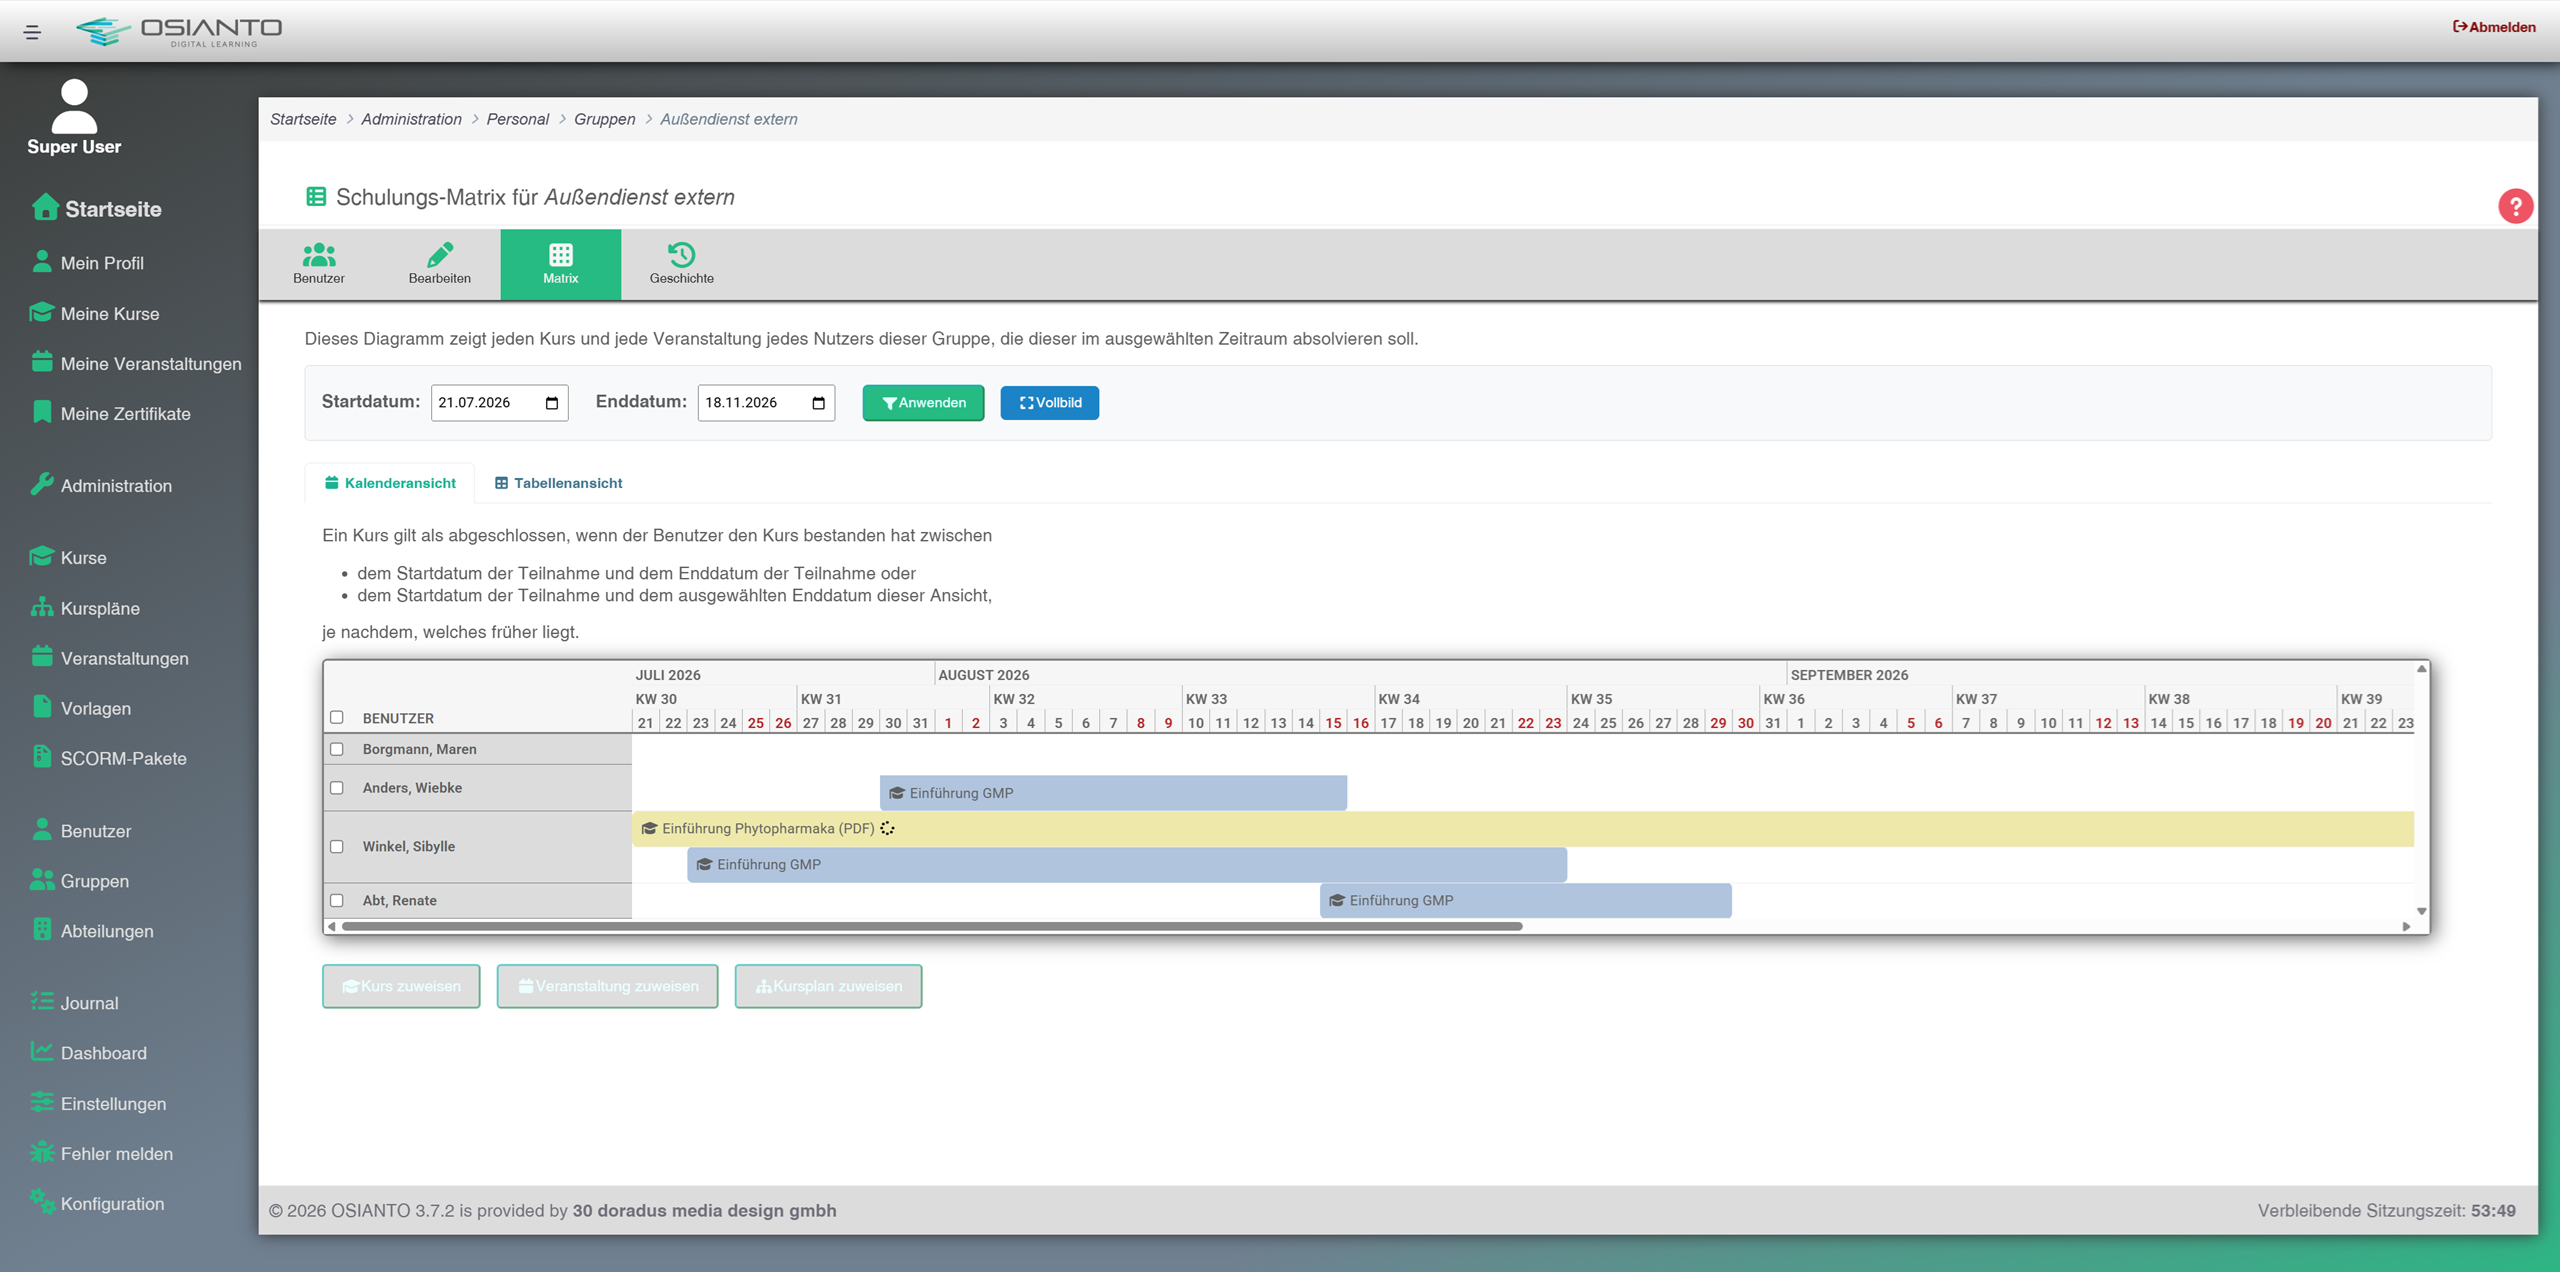Open Einführung Phytopharmaka (PDF) bar
2560x1272 pixels.
[1522, 828]
